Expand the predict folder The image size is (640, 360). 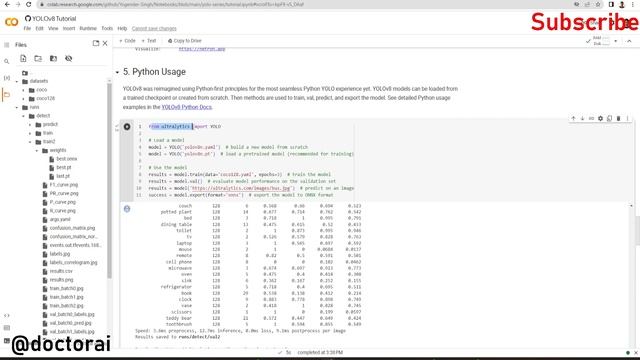(30, 124)
